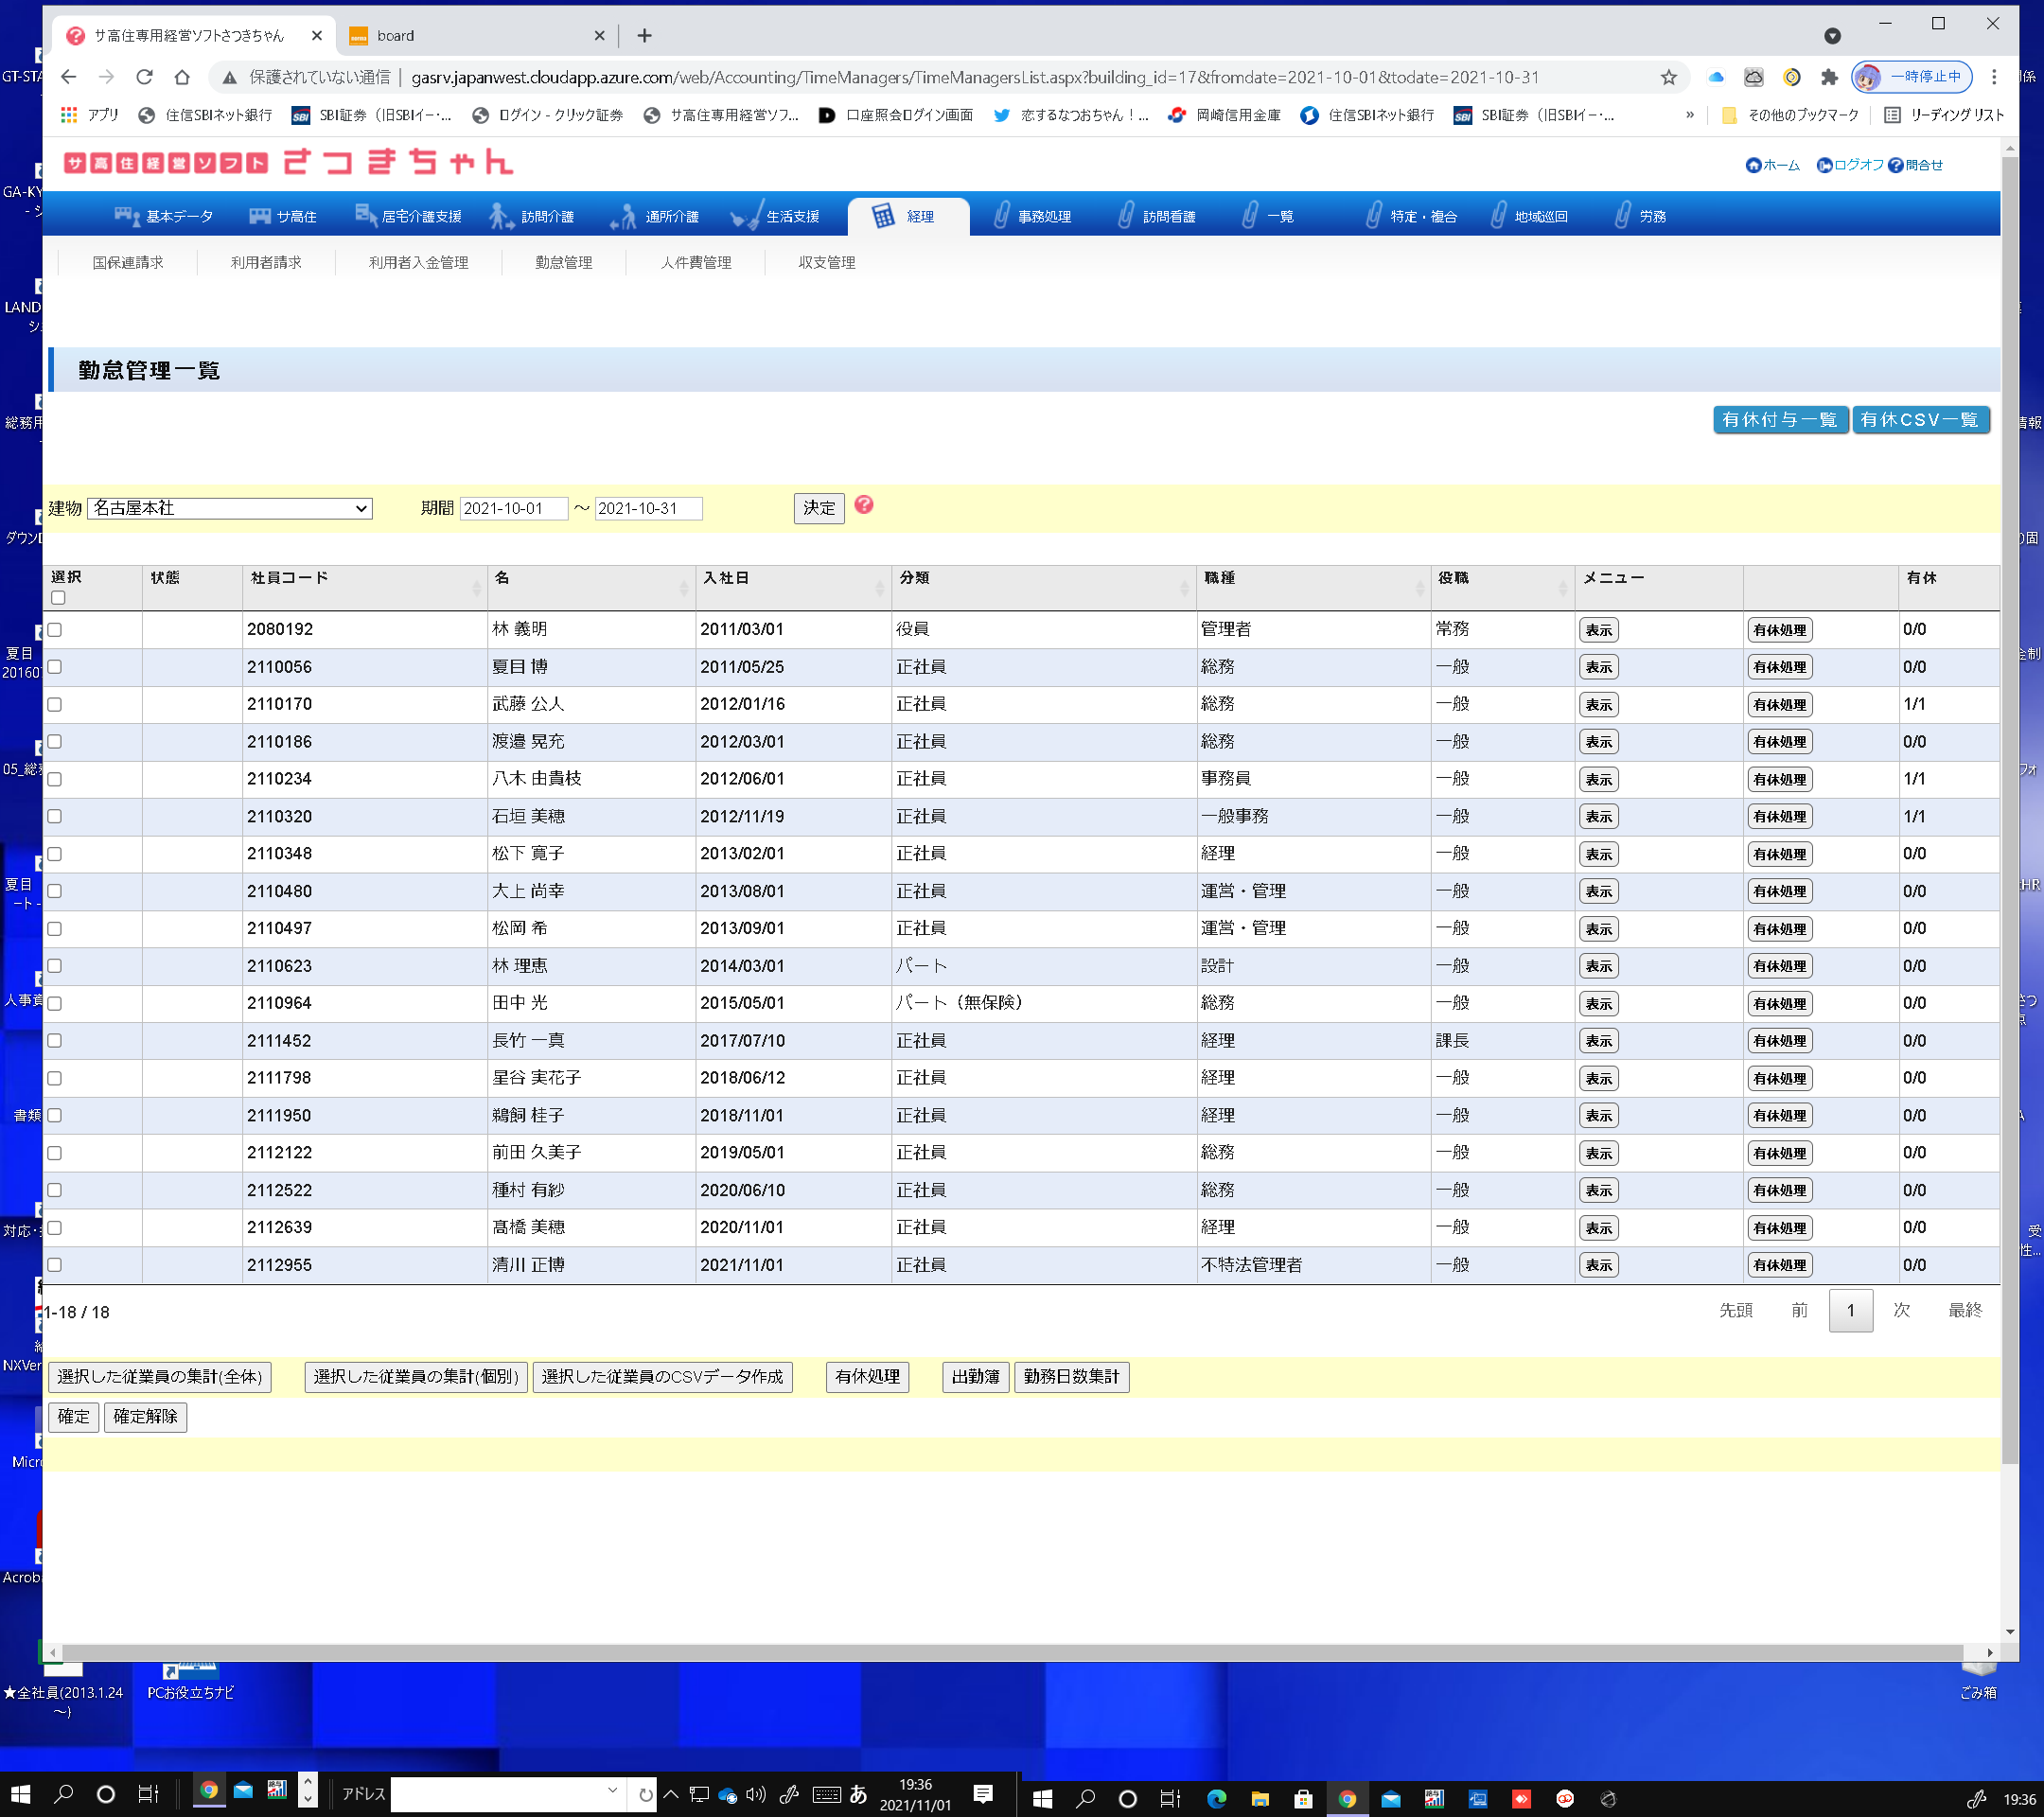
Task: Click the 有休付与一覧 button
Action: [1779, 420]
